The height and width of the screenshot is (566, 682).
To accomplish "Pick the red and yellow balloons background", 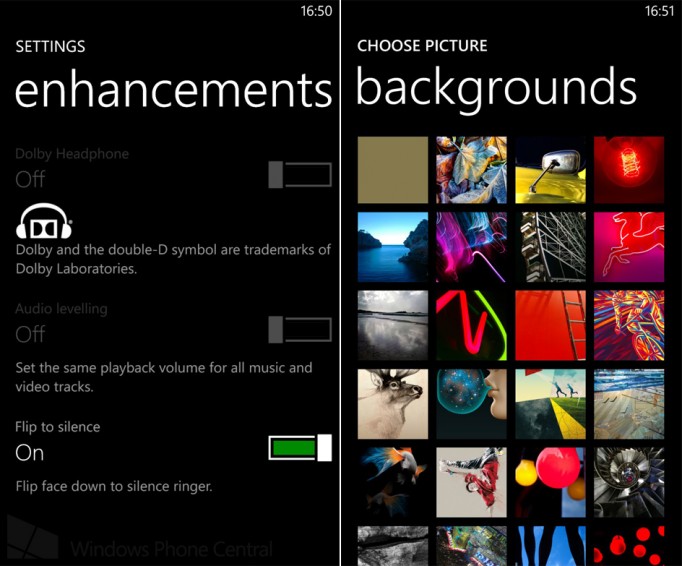I will click(550, 482).
